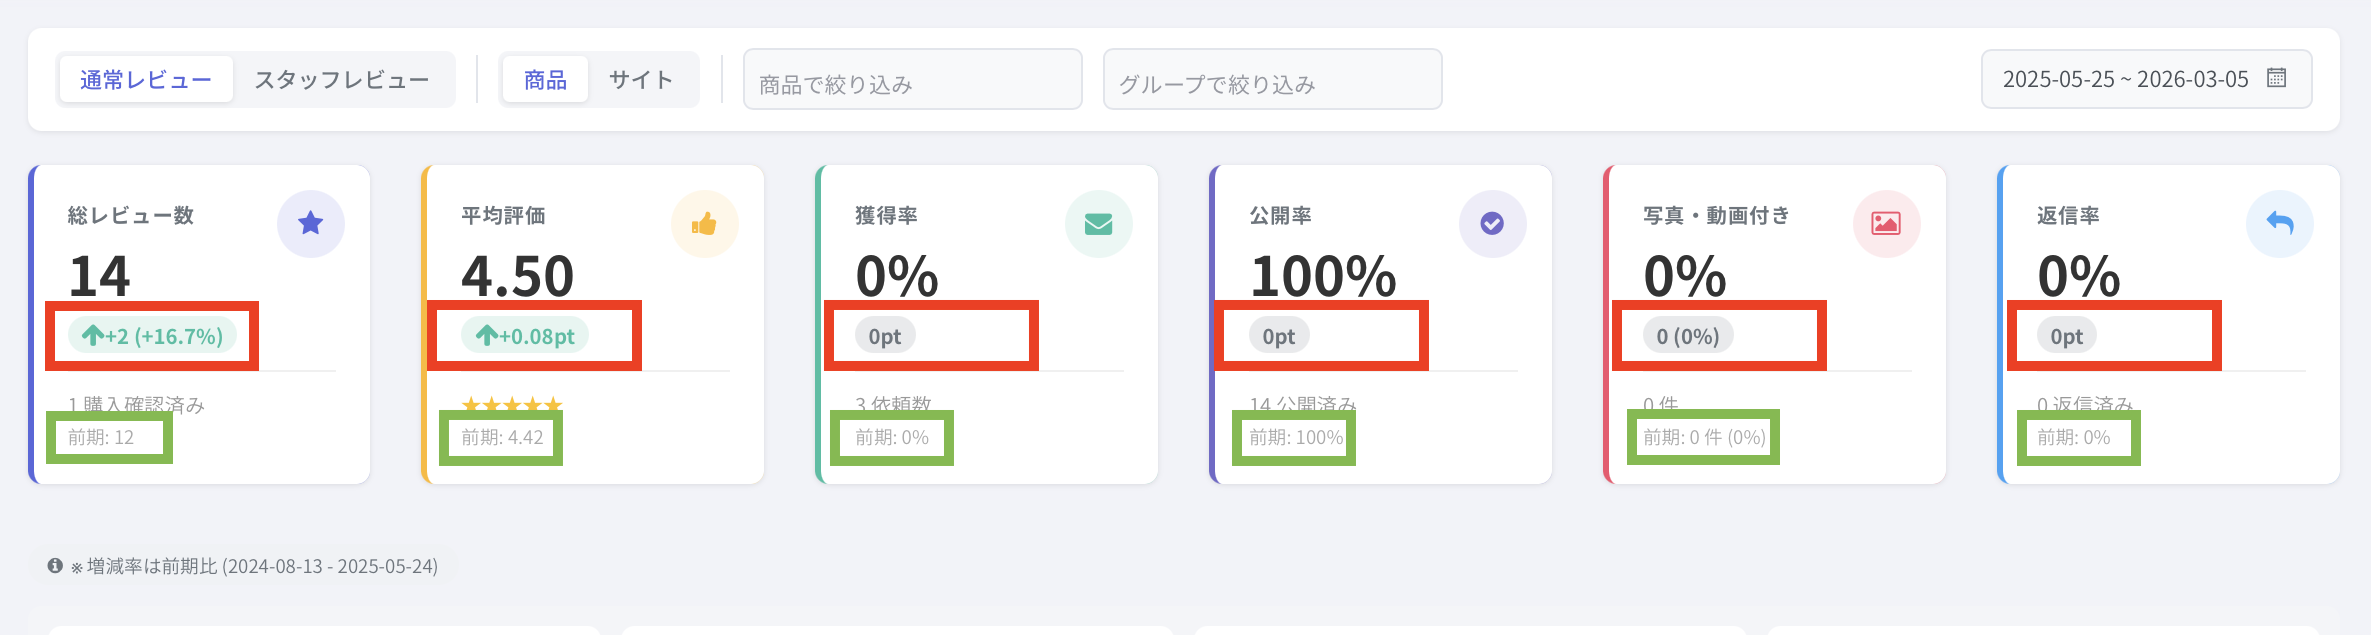Click the +2 (+16.7%) change badge
Image resolution: width=2371 pixels, height=635 pixels.
click(x=152, y=336)
